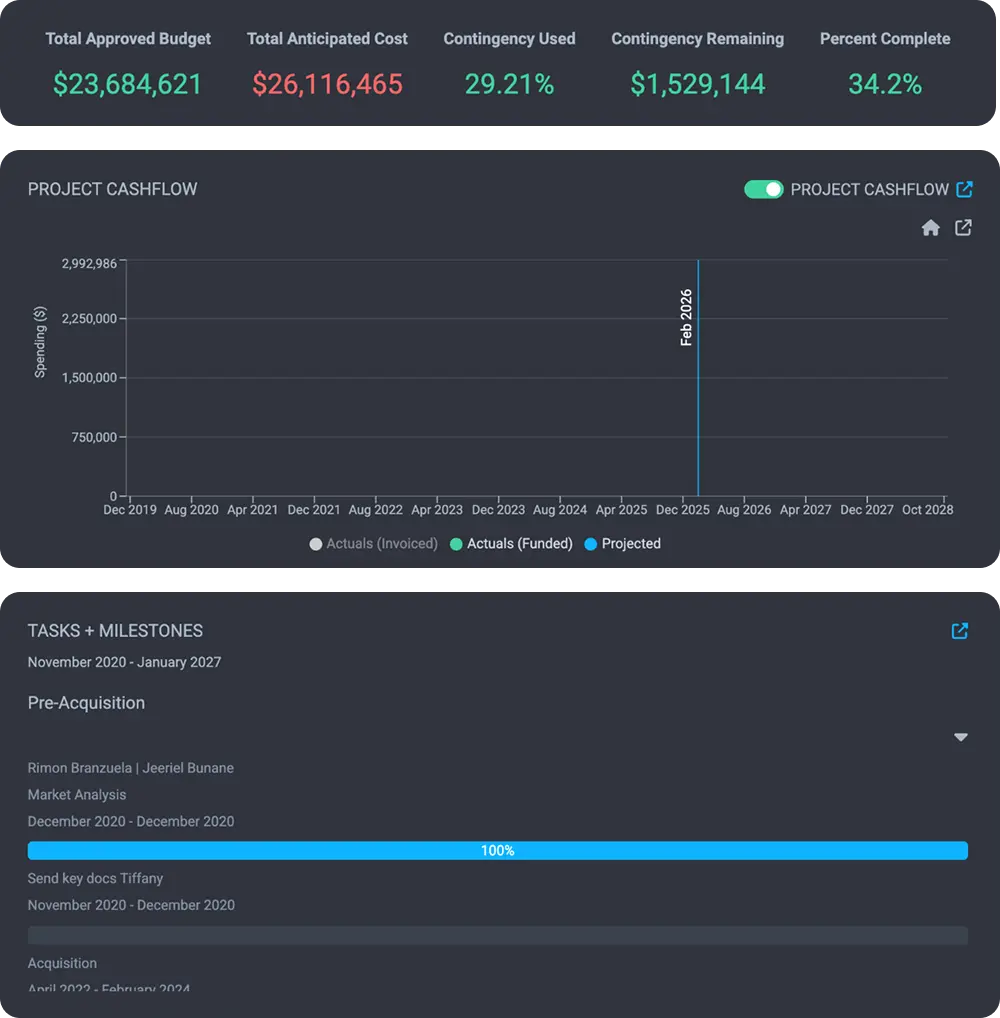Open the Market Analysis task

coord(77,794)
